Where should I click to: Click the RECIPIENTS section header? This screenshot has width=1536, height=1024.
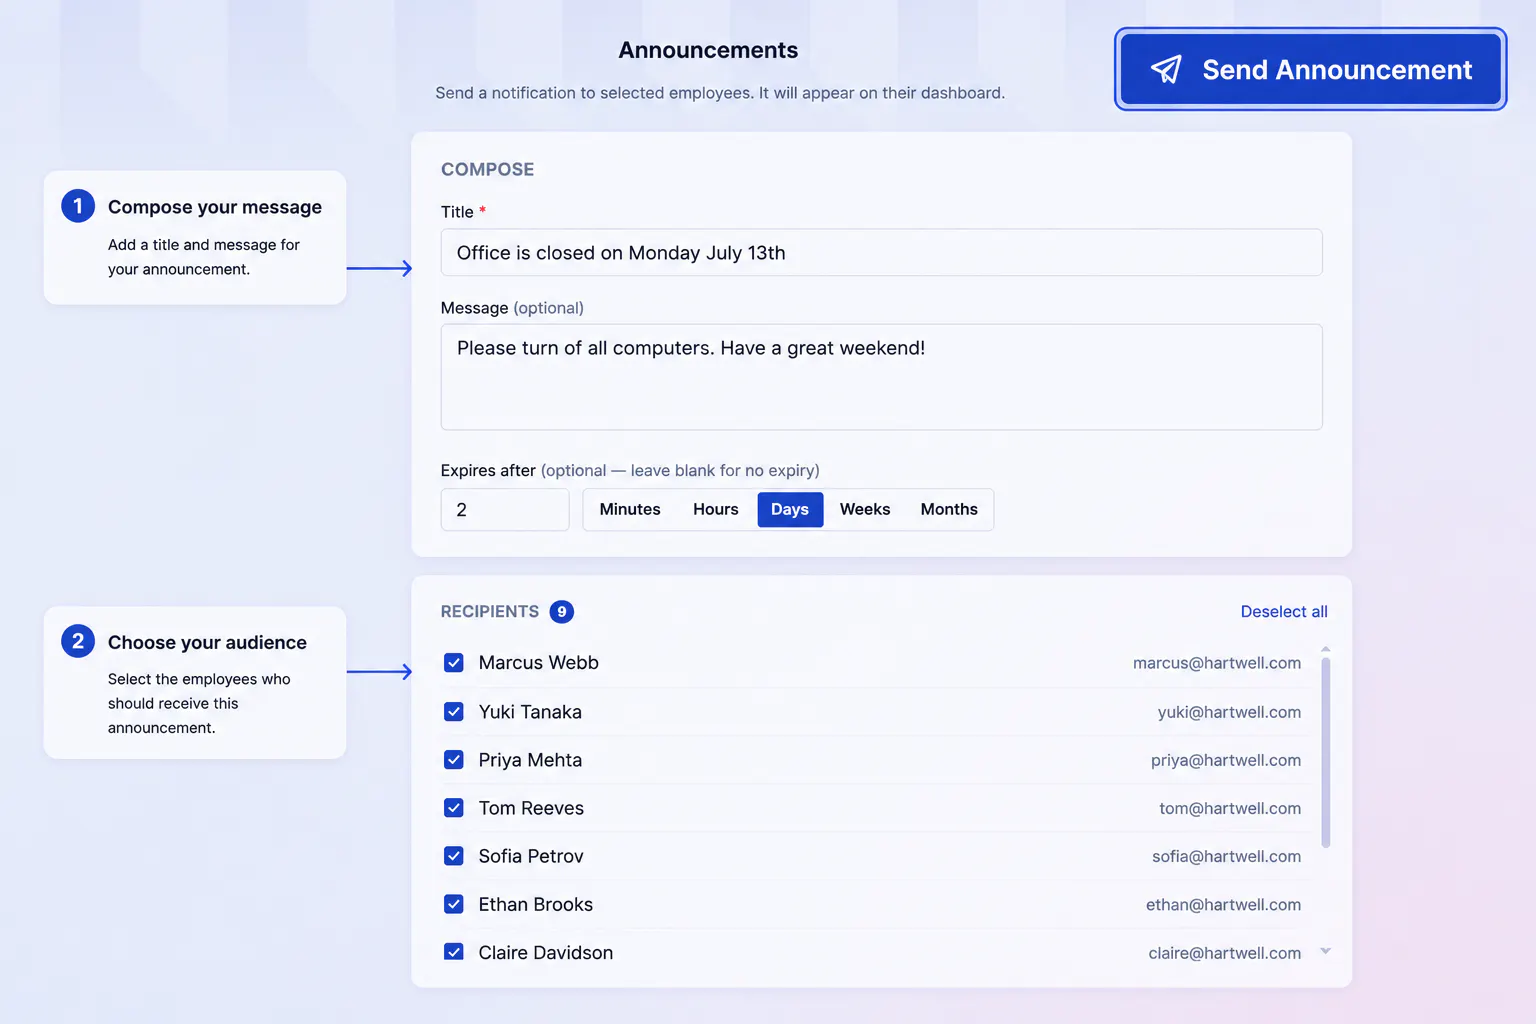click(x=490, y=612)
